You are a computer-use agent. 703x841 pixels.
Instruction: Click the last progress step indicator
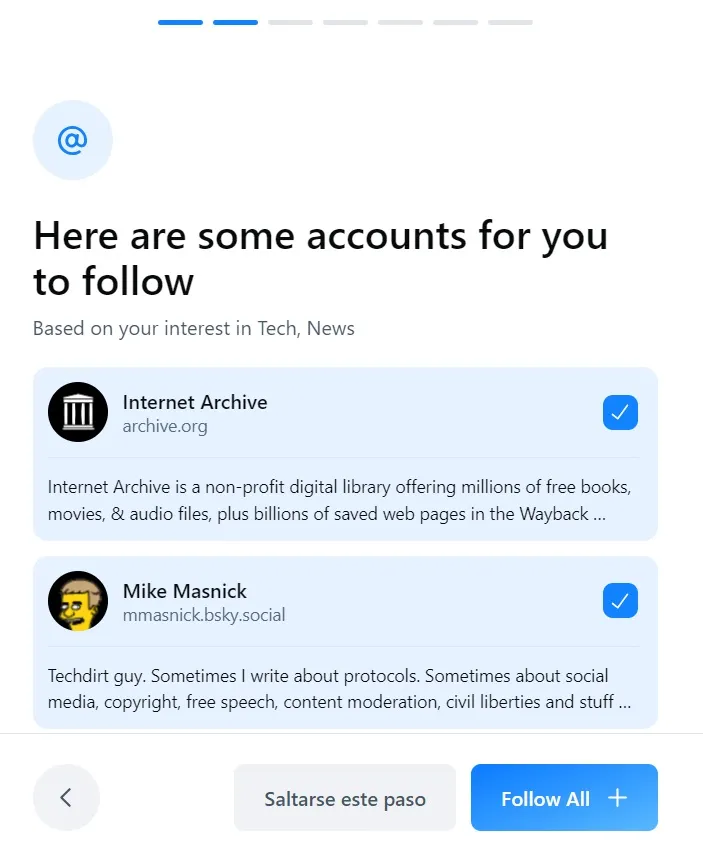(x=510, y=22)
